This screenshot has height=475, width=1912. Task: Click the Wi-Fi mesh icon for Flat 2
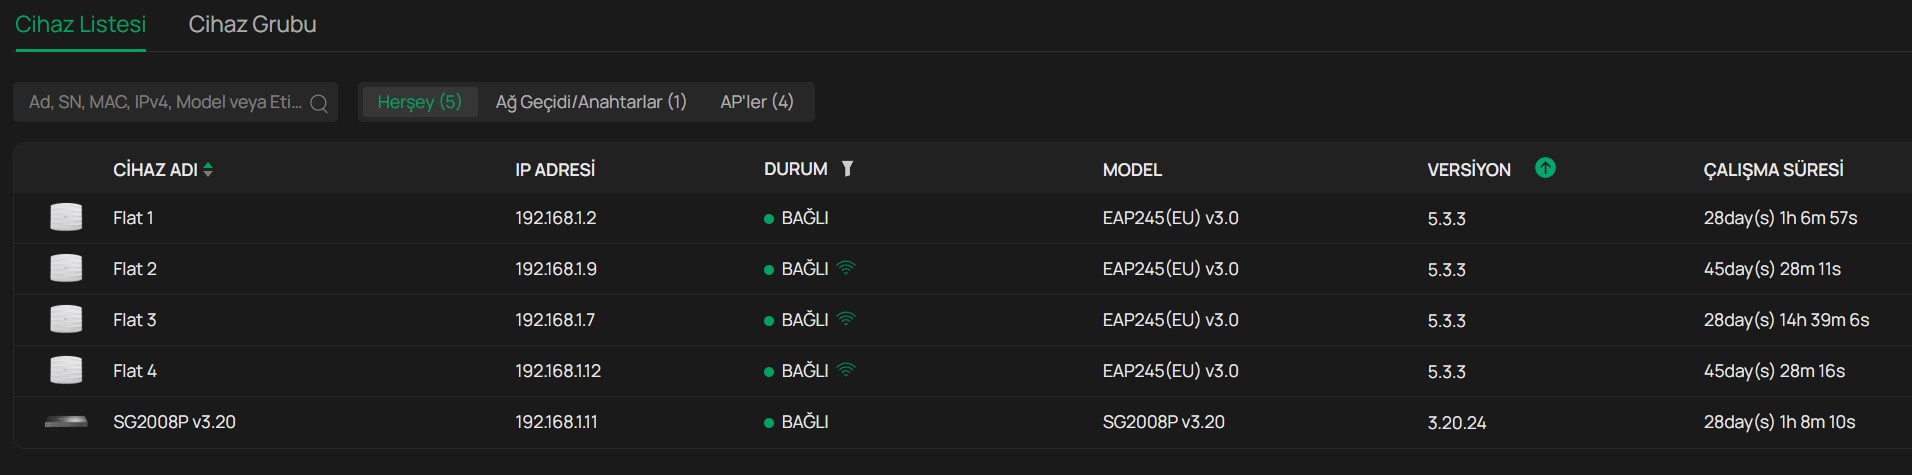[847, 268]
